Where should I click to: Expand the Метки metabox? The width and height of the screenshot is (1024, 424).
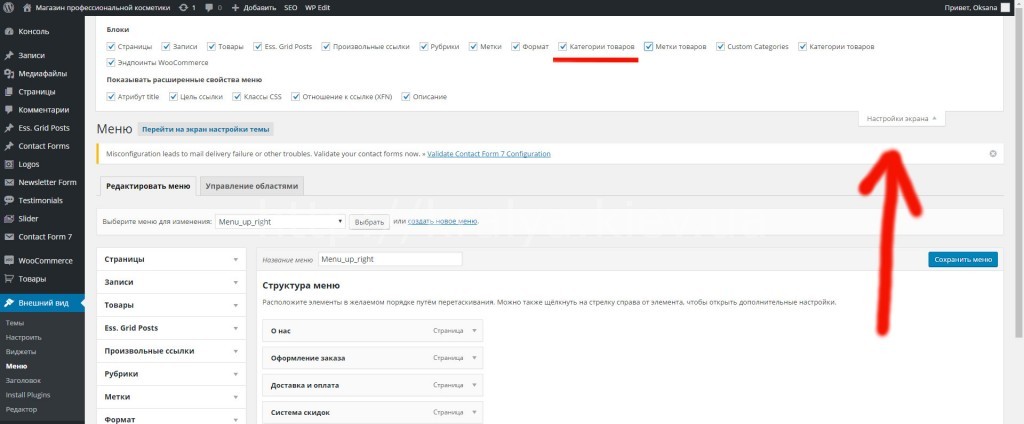coord(236,397)
